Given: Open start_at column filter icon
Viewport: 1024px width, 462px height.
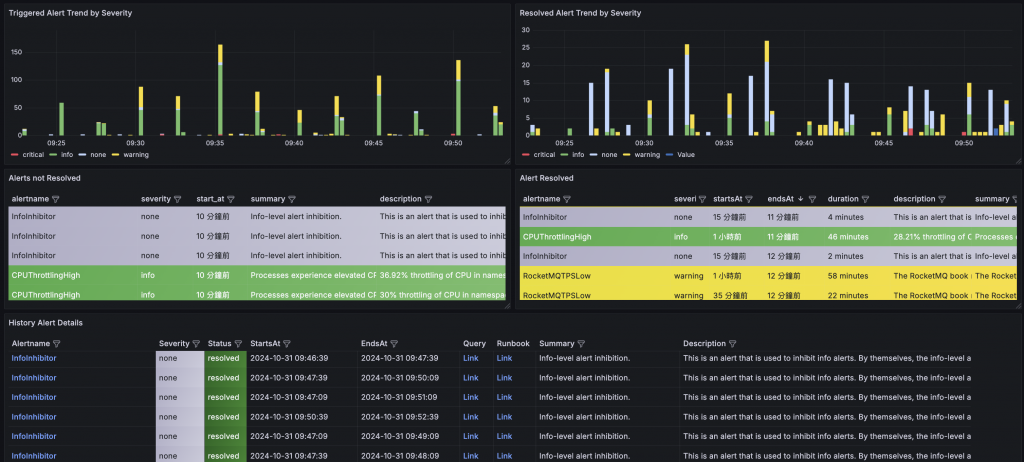Looking at the screenshot, I should 231,199.
